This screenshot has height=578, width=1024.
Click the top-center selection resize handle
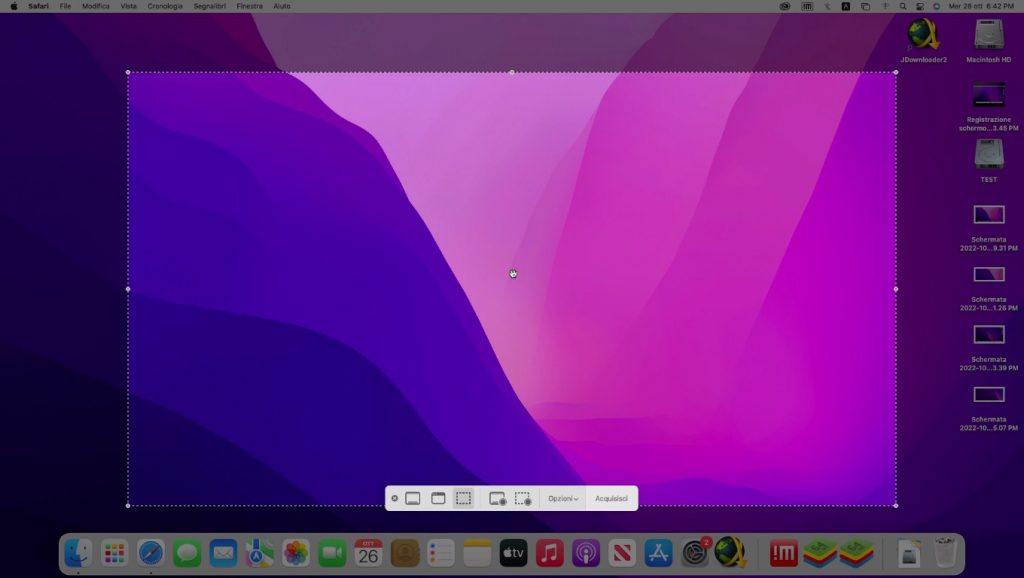click(x=512, y=72)
